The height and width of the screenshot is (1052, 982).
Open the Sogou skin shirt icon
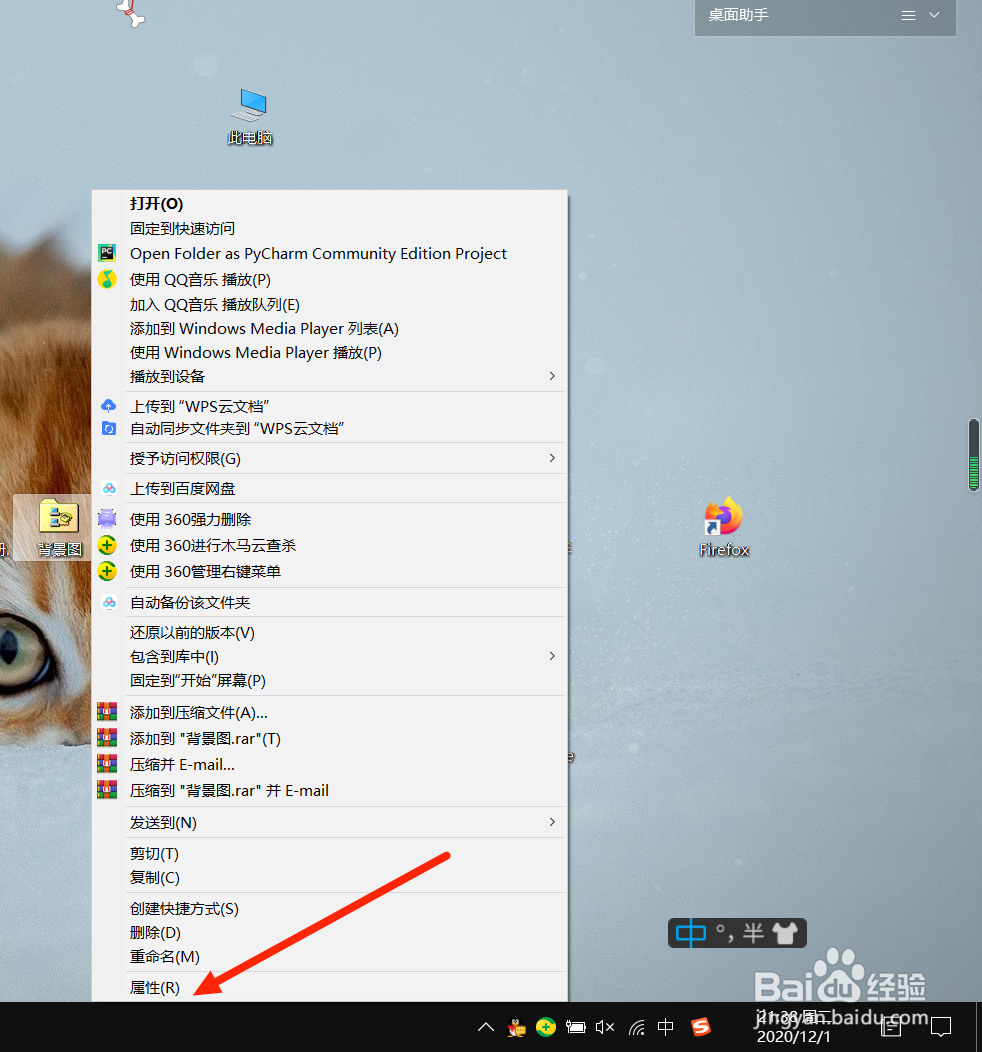pos(785,933)
